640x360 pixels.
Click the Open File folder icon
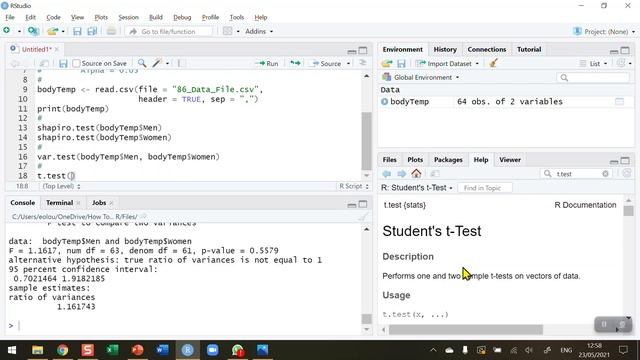tap(52, 31)
